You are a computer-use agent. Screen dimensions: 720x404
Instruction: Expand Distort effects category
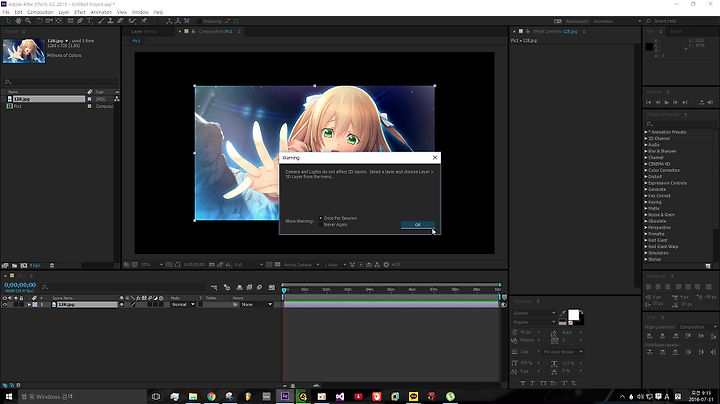646,176
